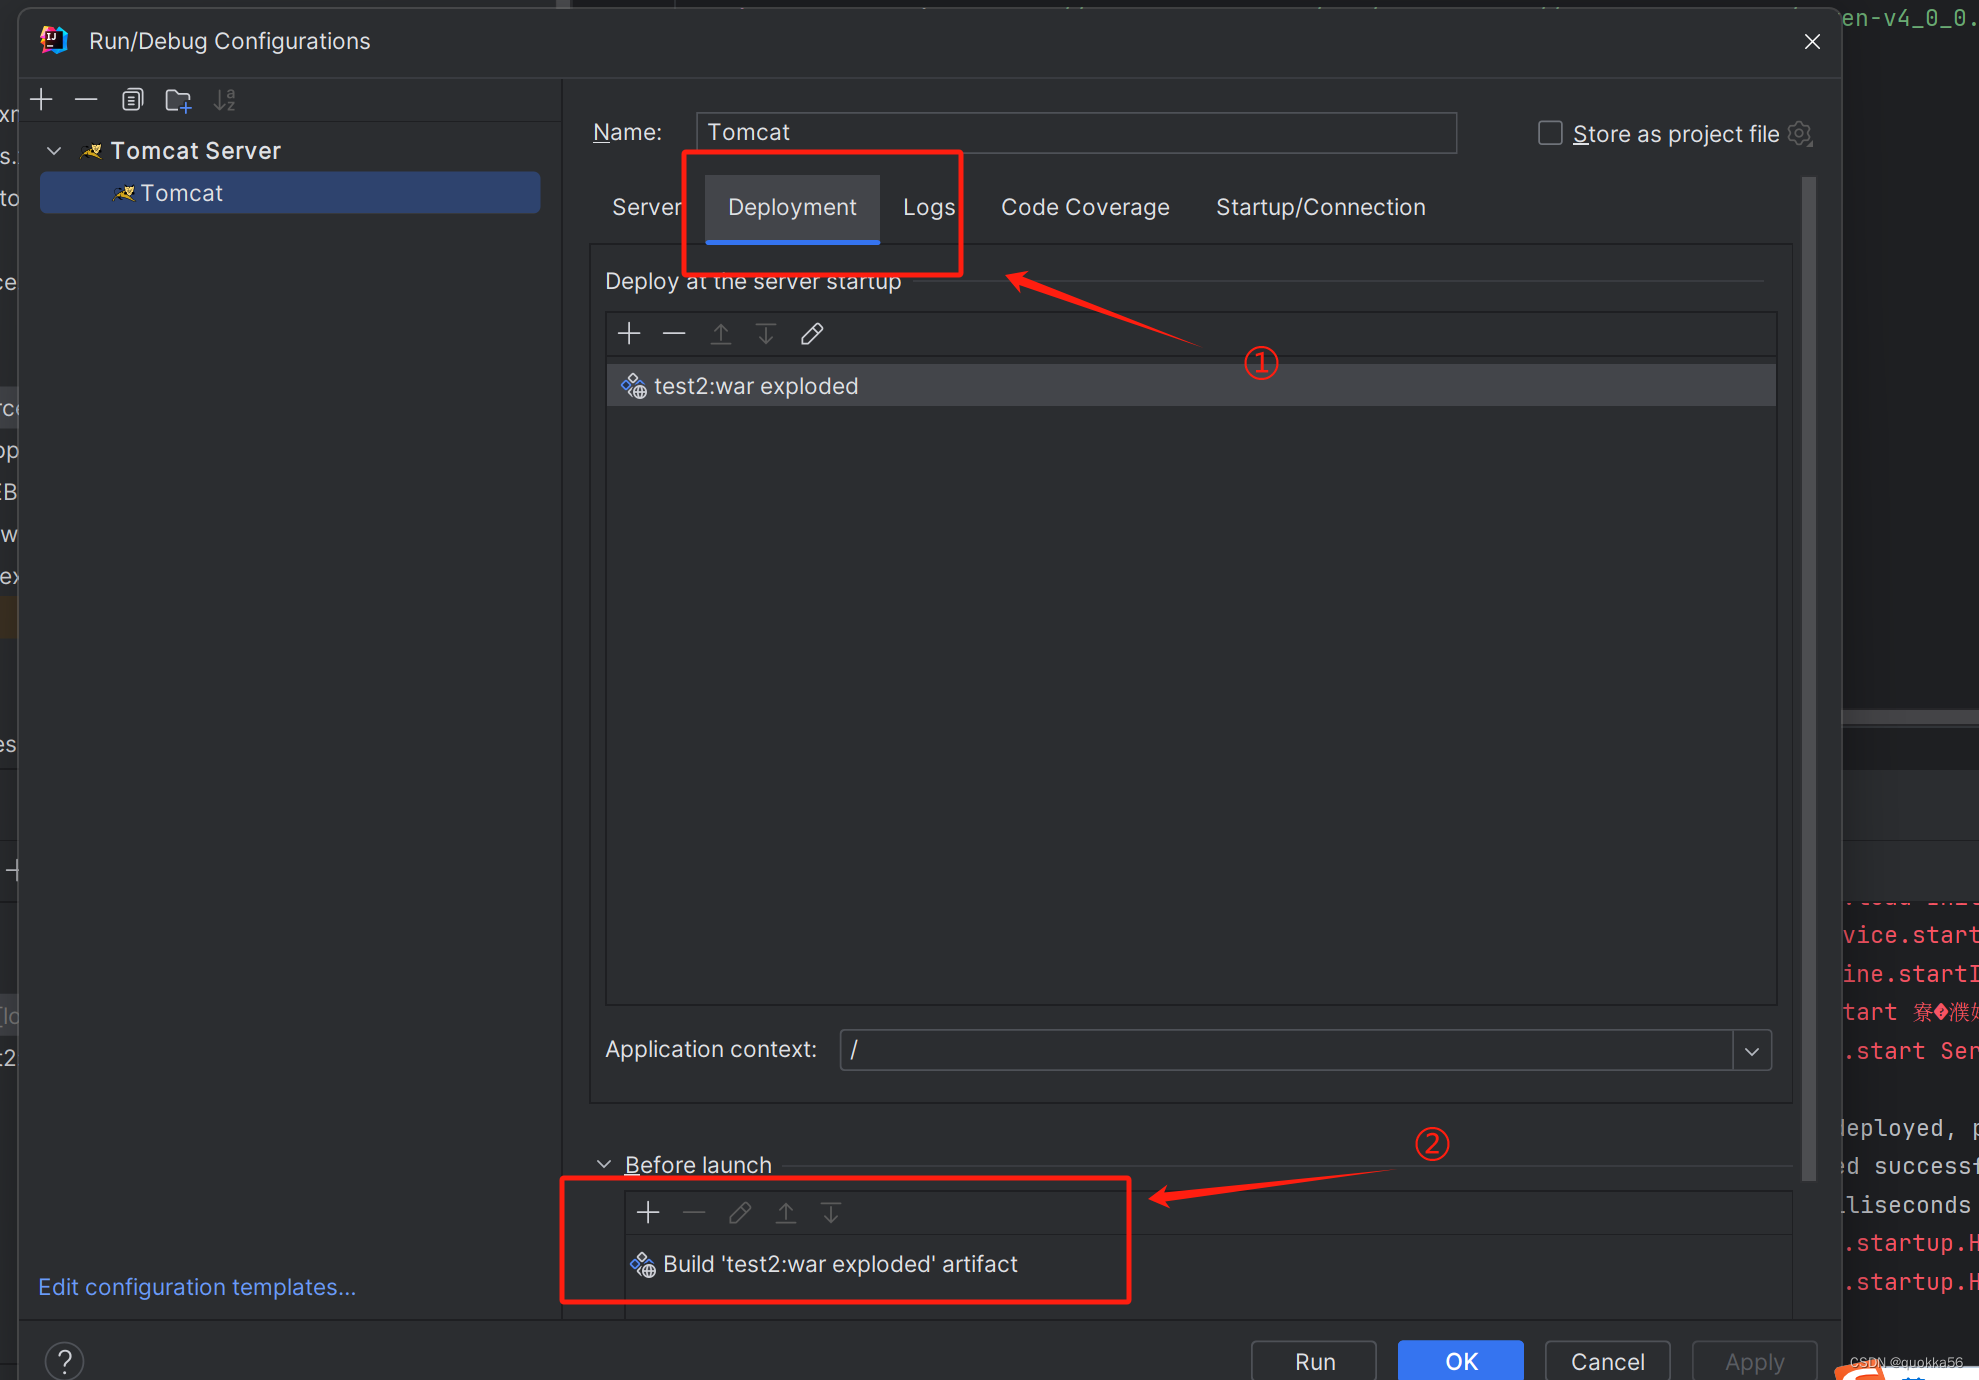
Task: Open the Code Coverage tab
Action: [x=1085, y=207]
